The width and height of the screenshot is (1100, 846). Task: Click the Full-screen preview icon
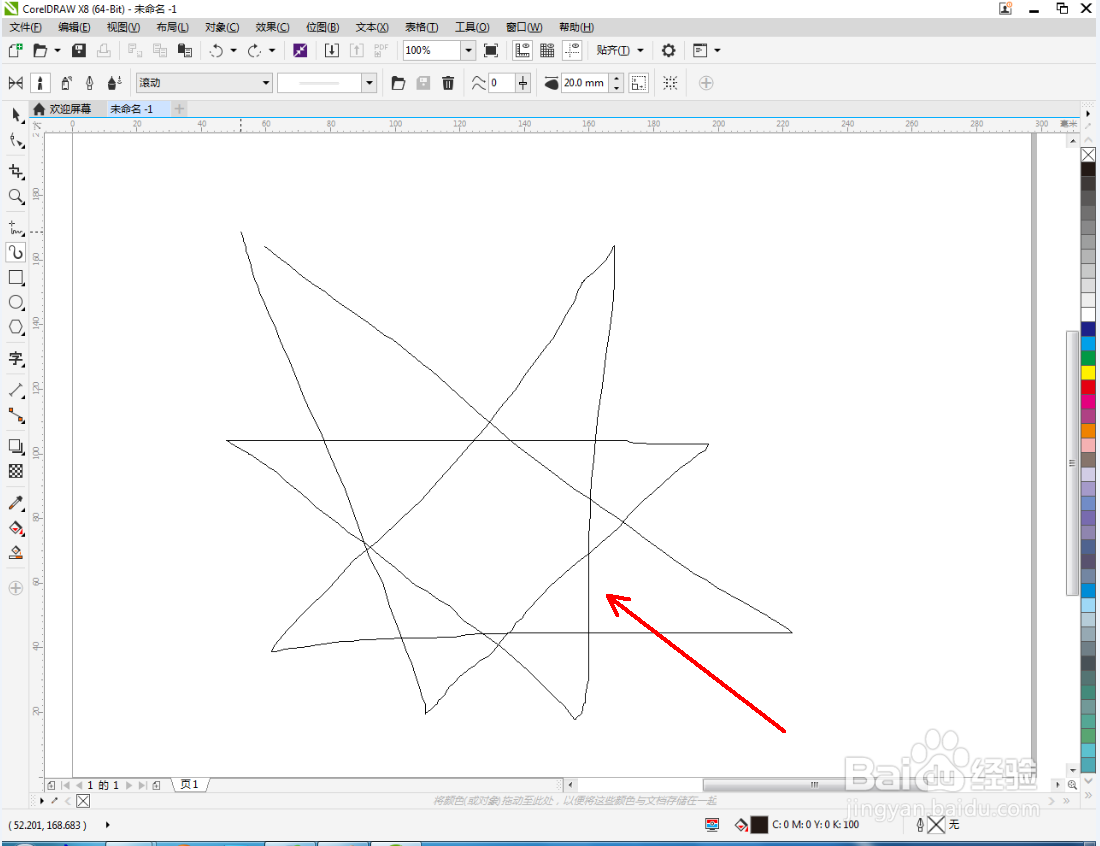[491, 51]
